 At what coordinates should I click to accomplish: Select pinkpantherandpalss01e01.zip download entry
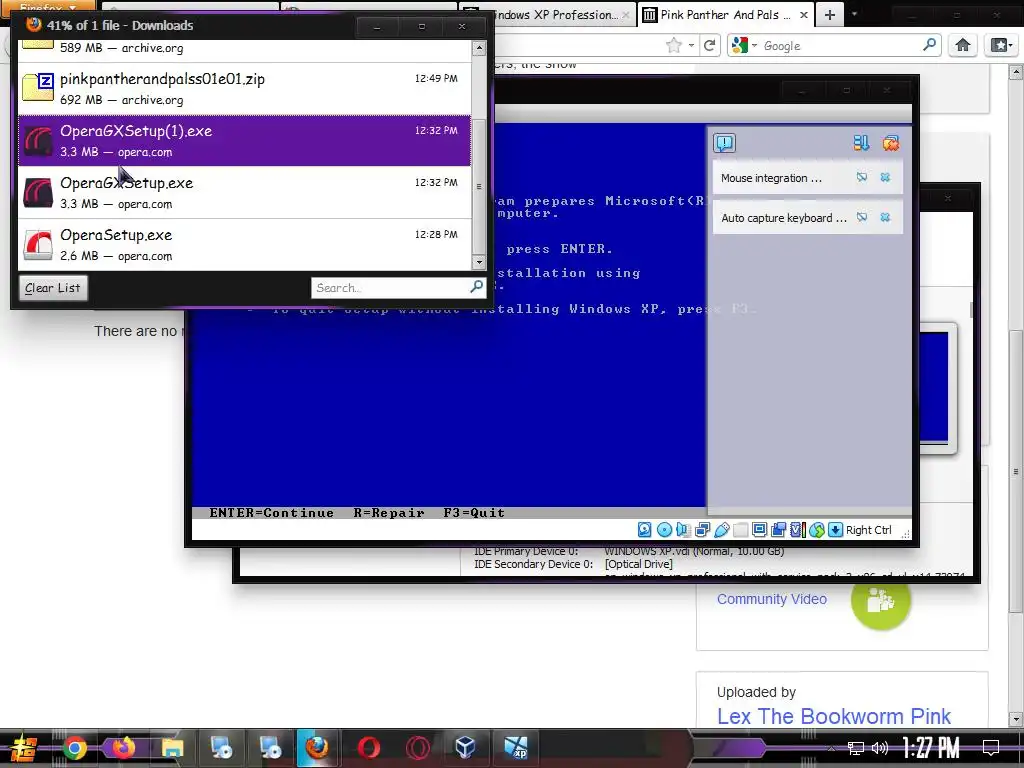coord(244,89)
